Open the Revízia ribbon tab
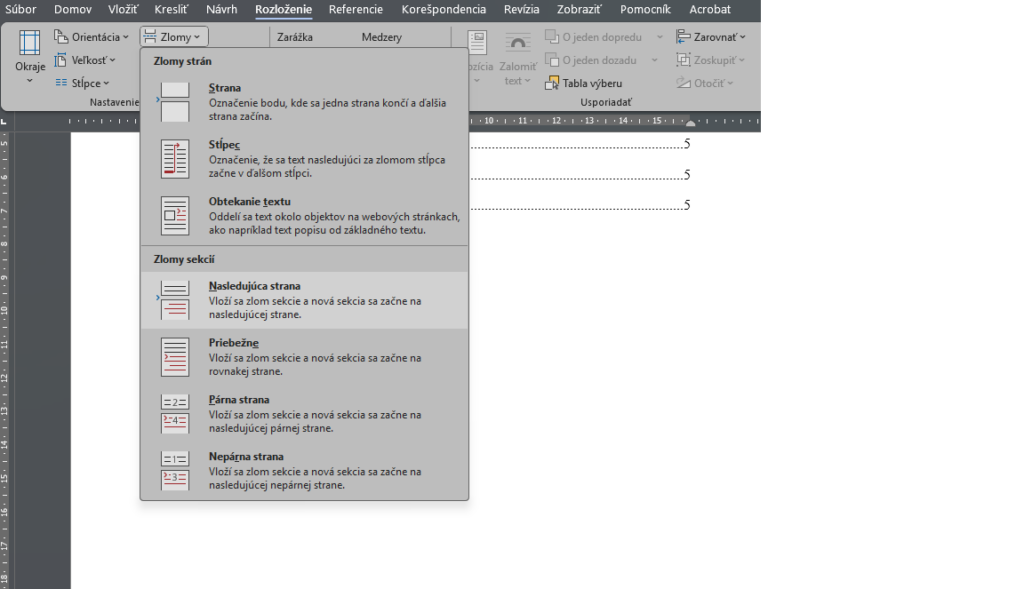 tap(521, 9)
